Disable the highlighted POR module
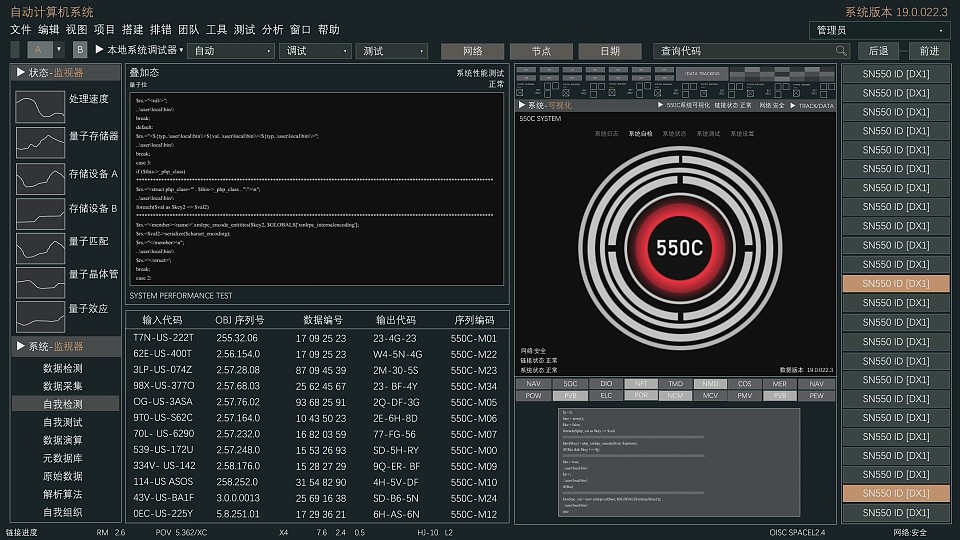The width and height of the screenshot is (960, 540). 641,396
